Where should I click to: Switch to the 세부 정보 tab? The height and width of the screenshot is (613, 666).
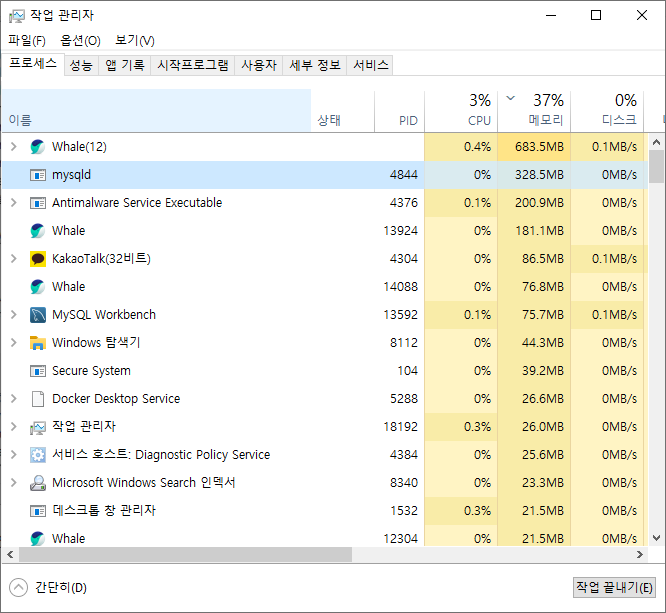(315, 65)
